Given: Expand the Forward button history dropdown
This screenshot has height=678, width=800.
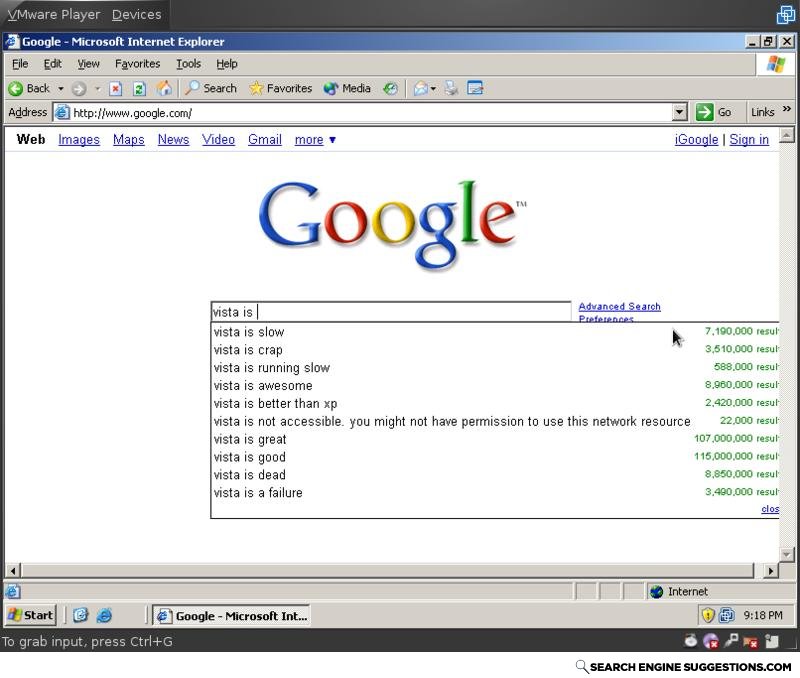Looking at the screenshot, I should tap(97, 89).
